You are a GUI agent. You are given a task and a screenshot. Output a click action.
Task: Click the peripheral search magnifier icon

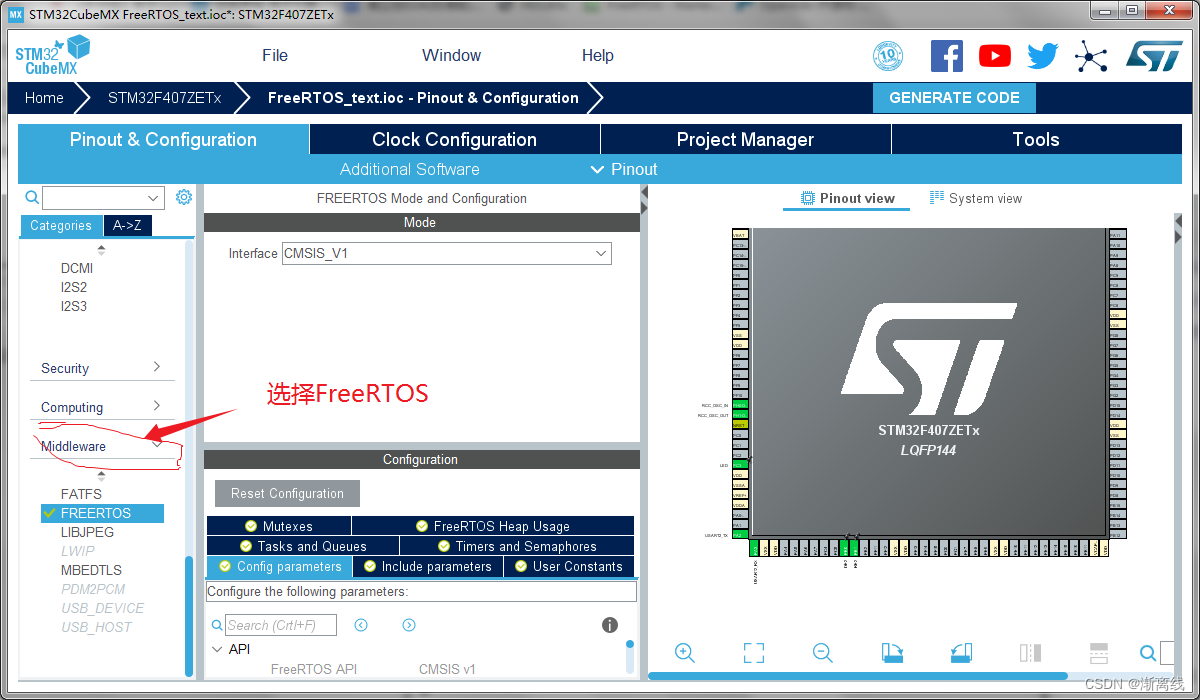click(x=32, y=197)
